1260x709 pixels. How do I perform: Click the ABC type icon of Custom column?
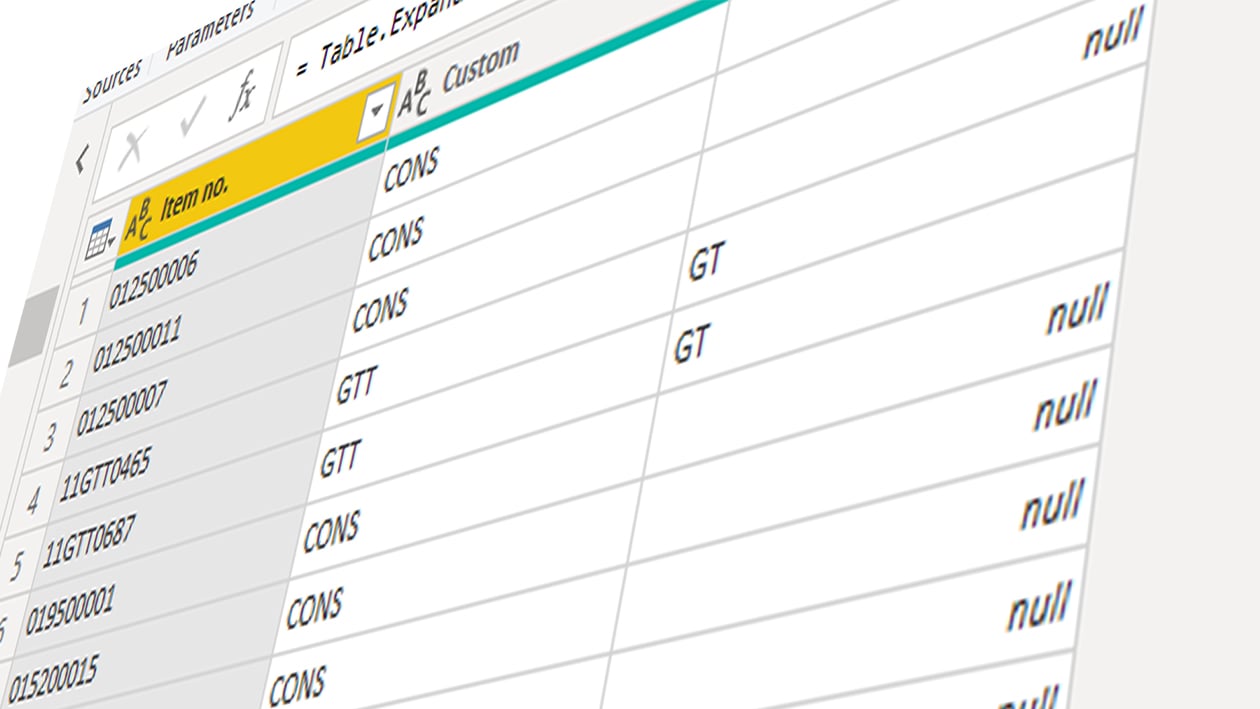(x=415, y=94)
